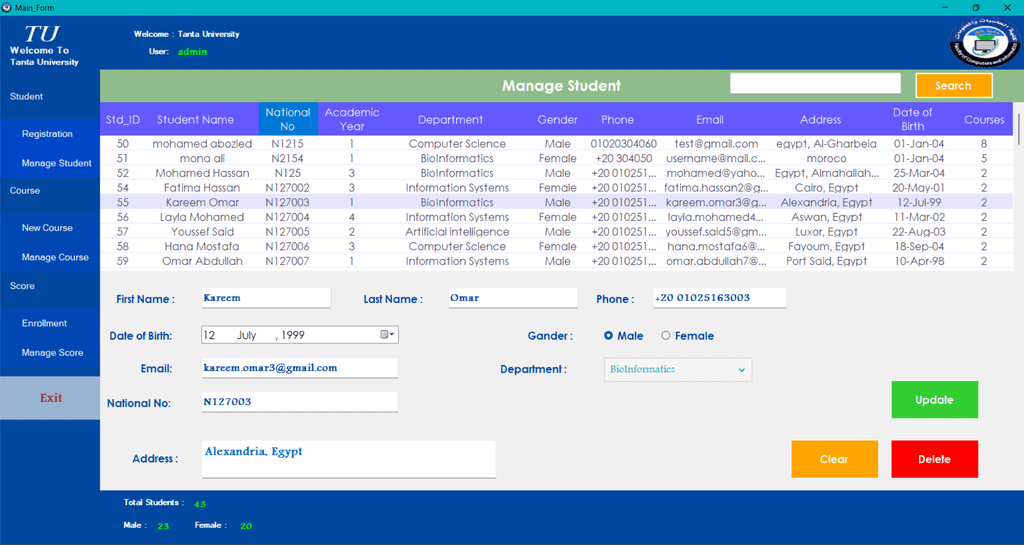Click the search text field
The height and width of the screenshot is (545, 1024).
pos(815,84)
